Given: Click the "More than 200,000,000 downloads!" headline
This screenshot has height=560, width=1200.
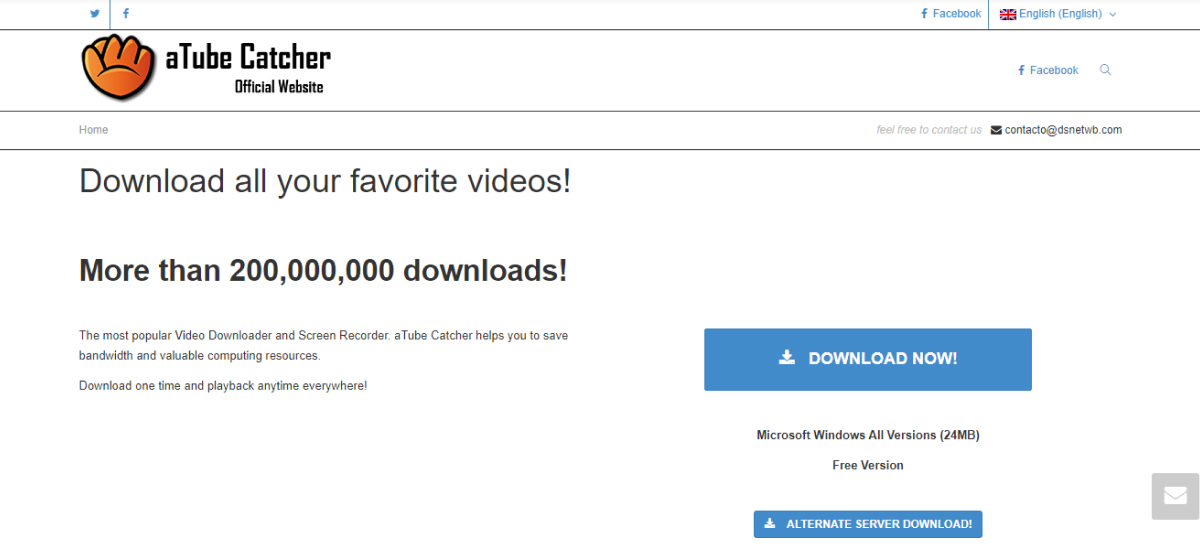Looking at the screenshot, I should pyautogui.click(x=323, y=270).
